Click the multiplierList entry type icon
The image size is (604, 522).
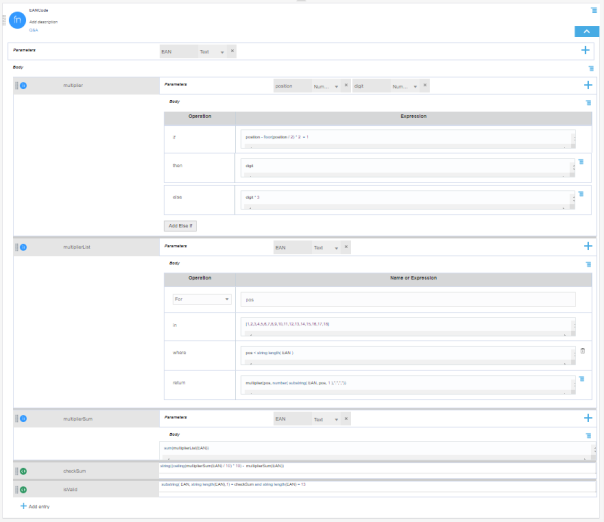pos(23,247)
